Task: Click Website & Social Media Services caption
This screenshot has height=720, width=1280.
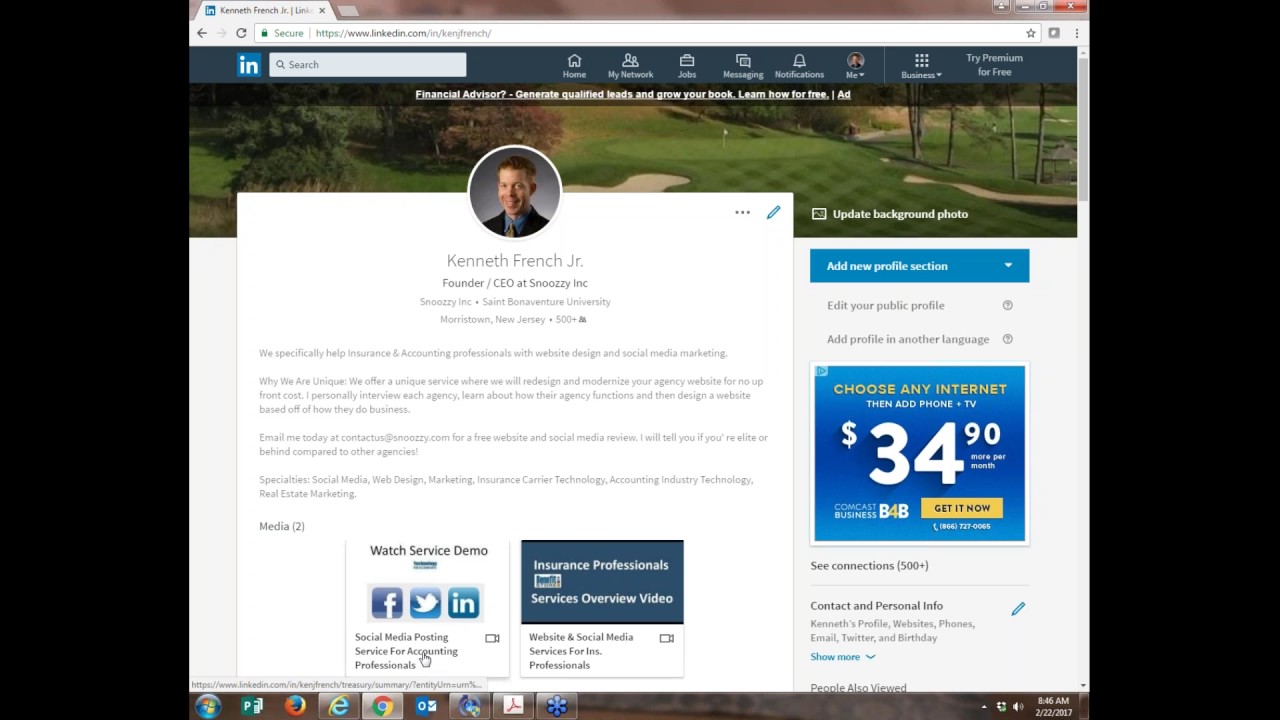Action: [x=581, y=651]
